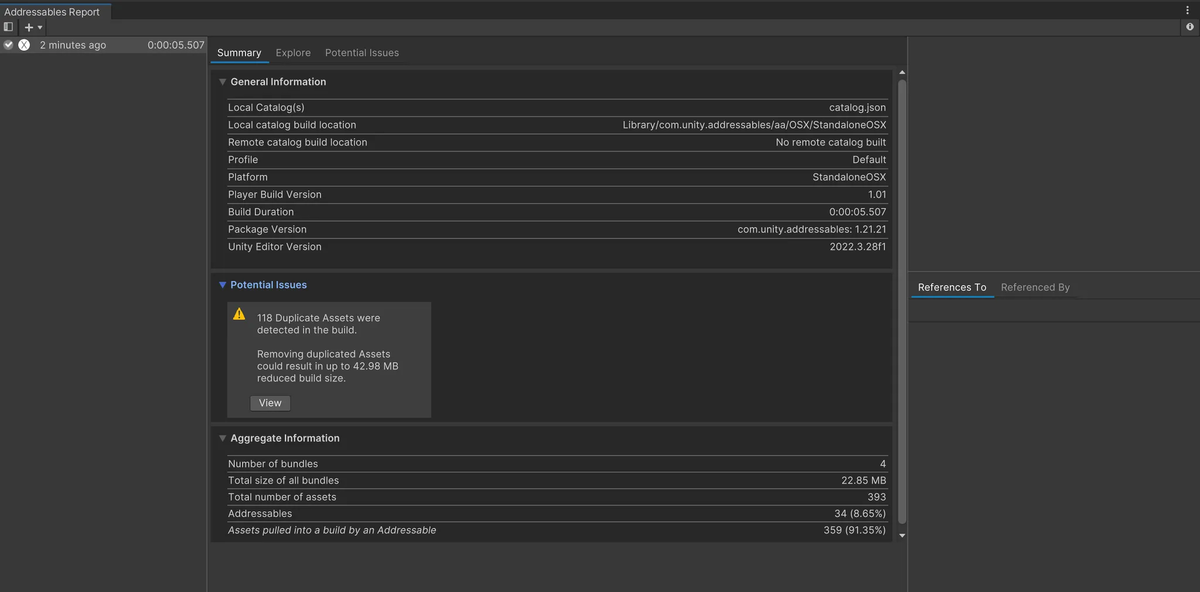Collapse the General Information section
Image resolution: width=1200 pixels, height=592 pixels.
[x=223, y=82]
